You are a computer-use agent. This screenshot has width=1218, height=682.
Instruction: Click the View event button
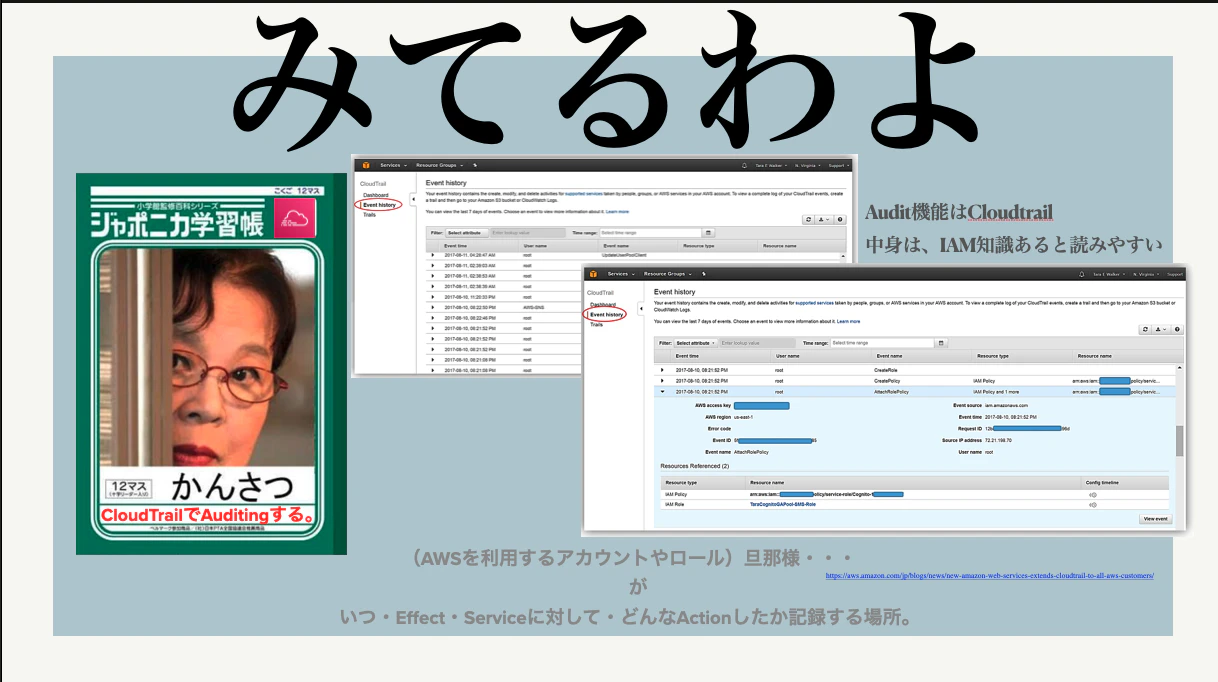tap(1154, 519)
